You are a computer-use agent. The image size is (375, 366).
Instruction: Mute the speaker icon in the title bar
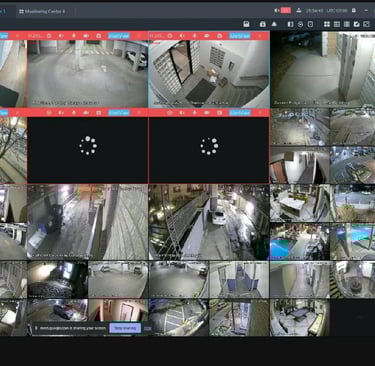(277, 11)
